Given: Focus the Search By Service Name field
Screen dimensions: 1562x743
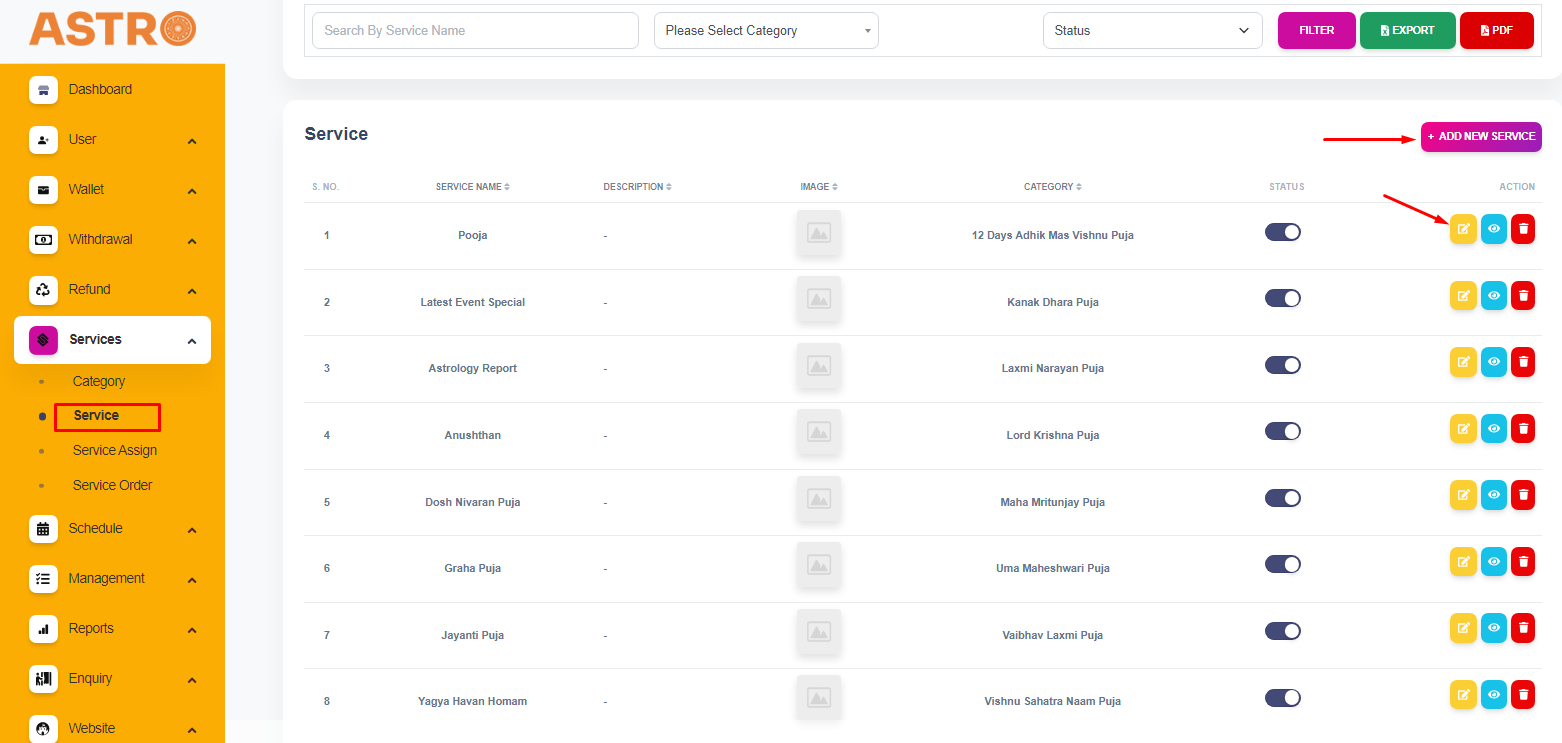Looking at the screenshot, I should tap(475, 30).
